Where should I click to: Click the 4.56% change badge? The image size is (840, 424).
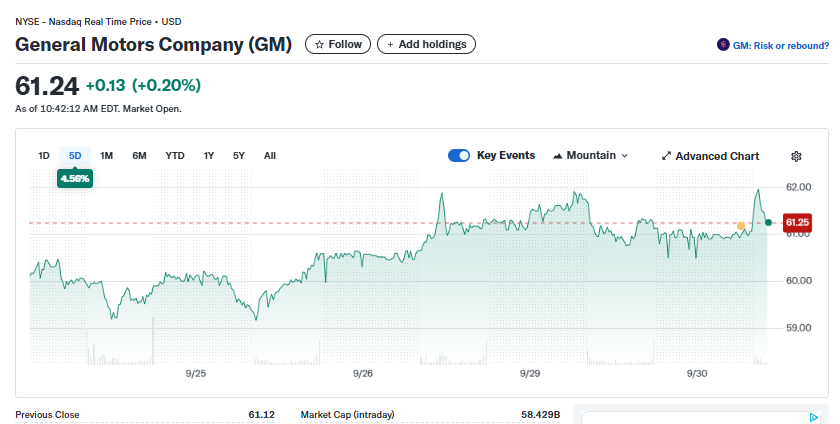coord(75,178)
